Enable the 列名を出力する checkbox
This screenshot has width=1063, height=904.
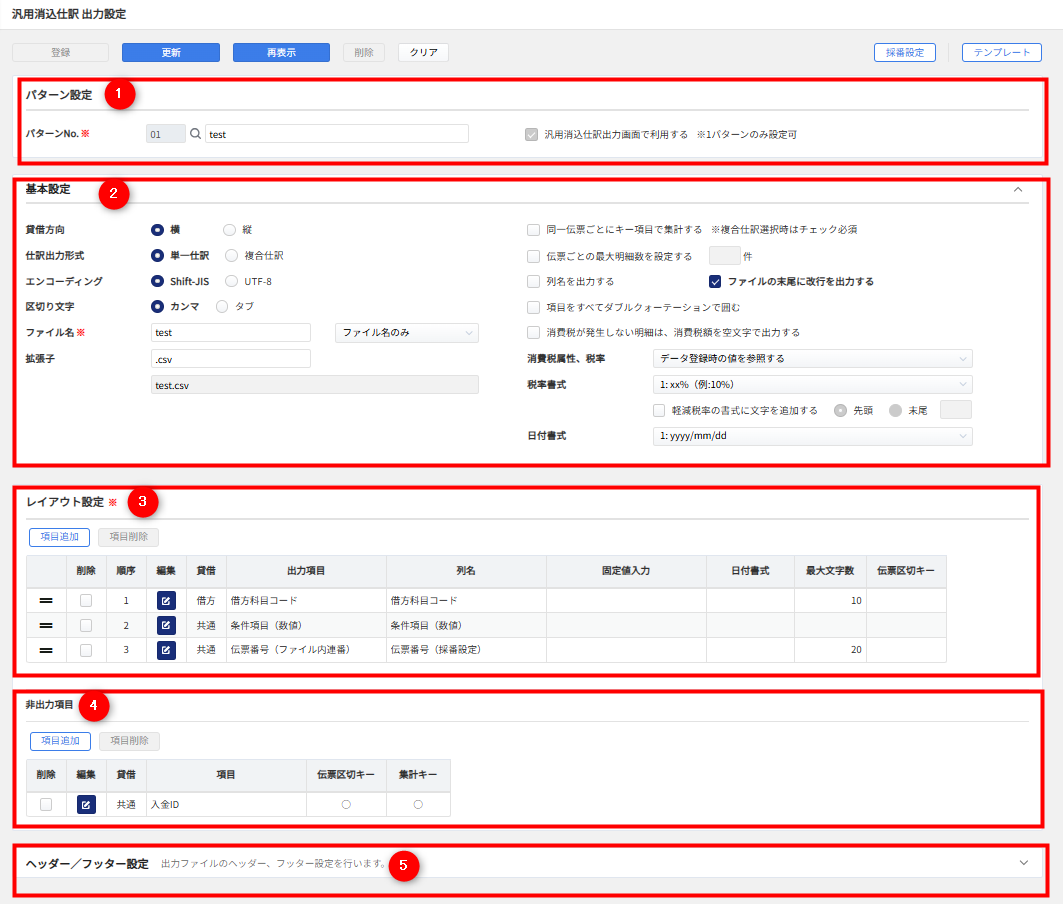click(x=534, y=282)
